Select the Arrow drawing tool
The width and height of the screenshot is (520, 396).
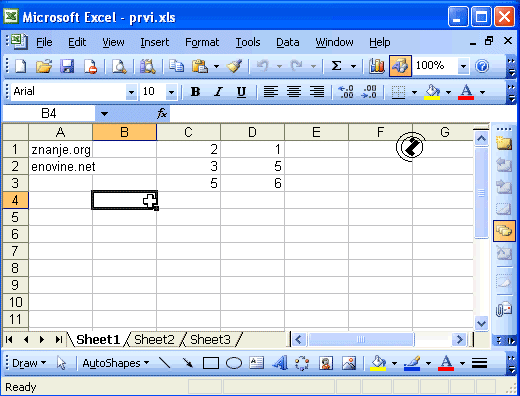coord(188,363)
